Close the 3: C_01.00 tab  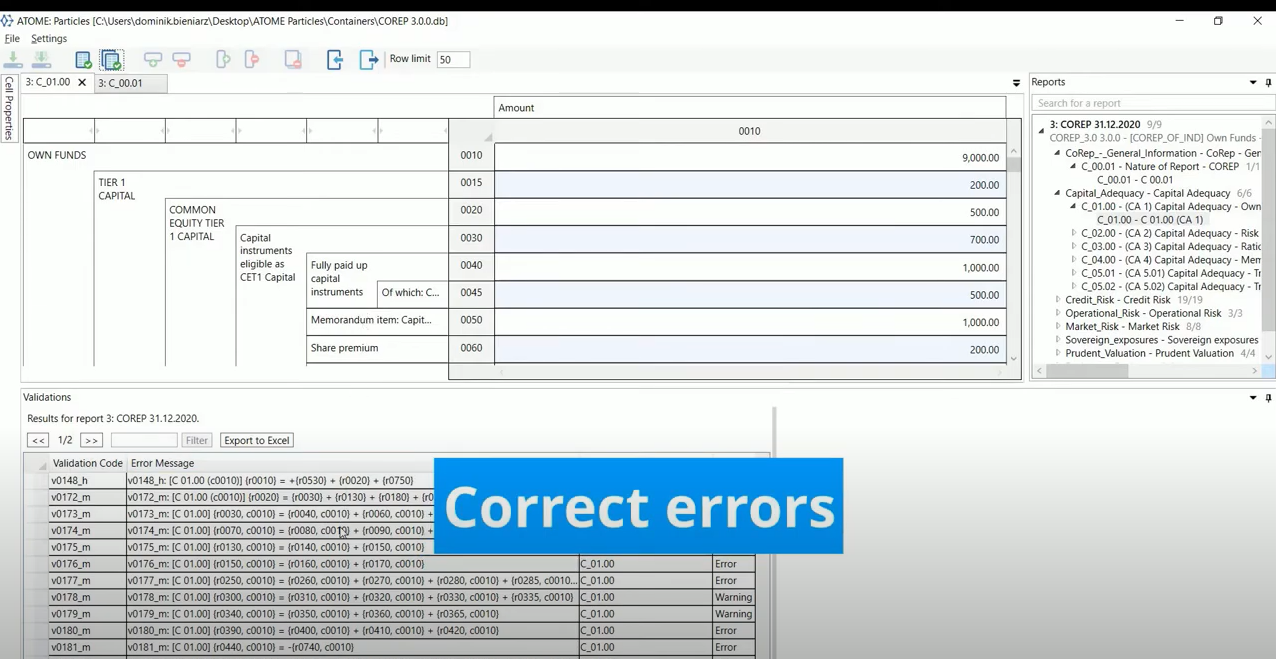coord(82,83)
